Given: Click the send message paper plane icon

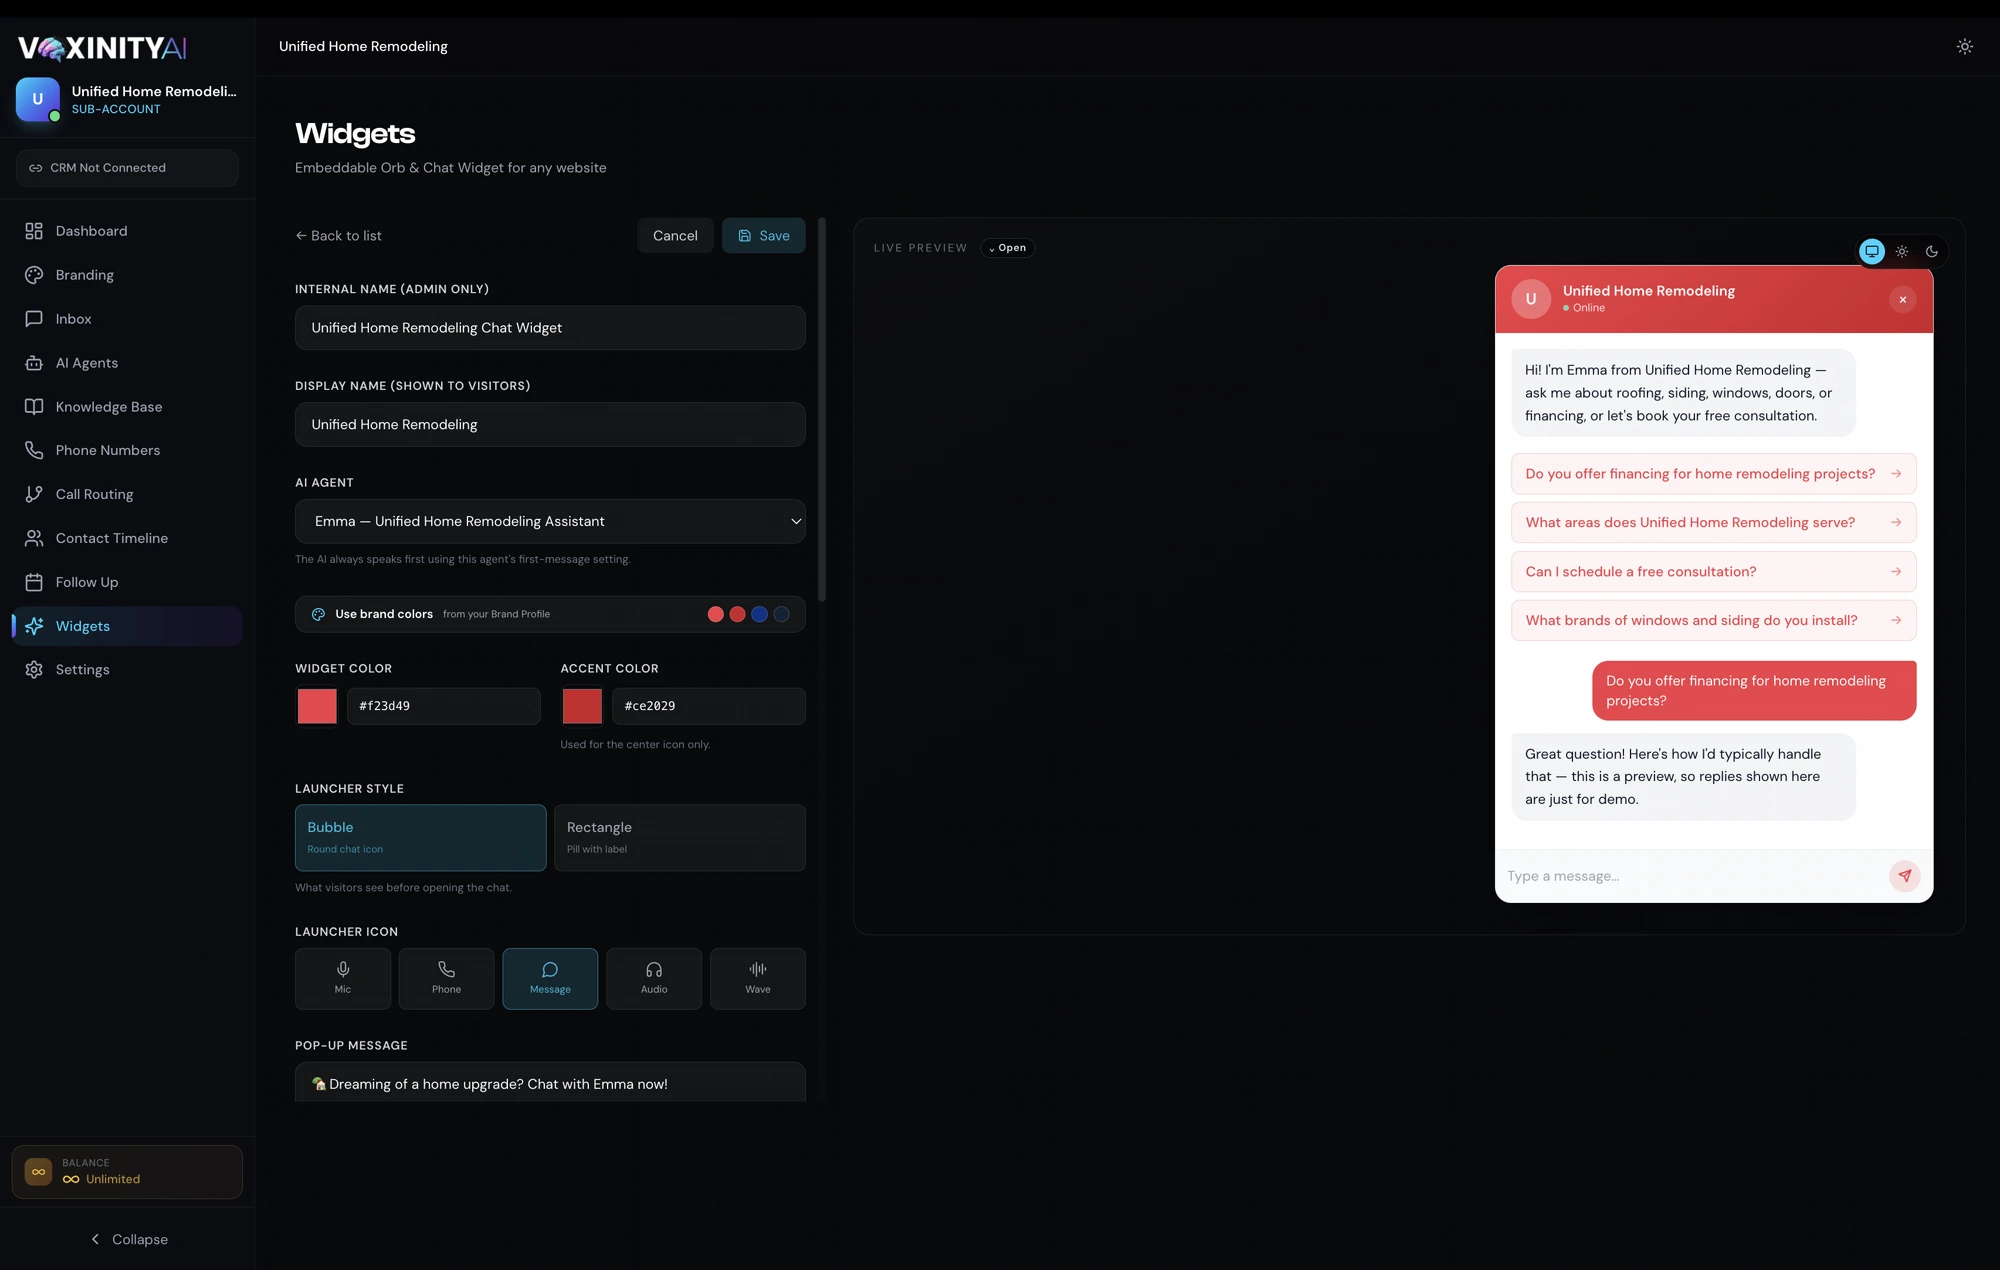Looking at the screenshot, I should (x=1904, y=876).
